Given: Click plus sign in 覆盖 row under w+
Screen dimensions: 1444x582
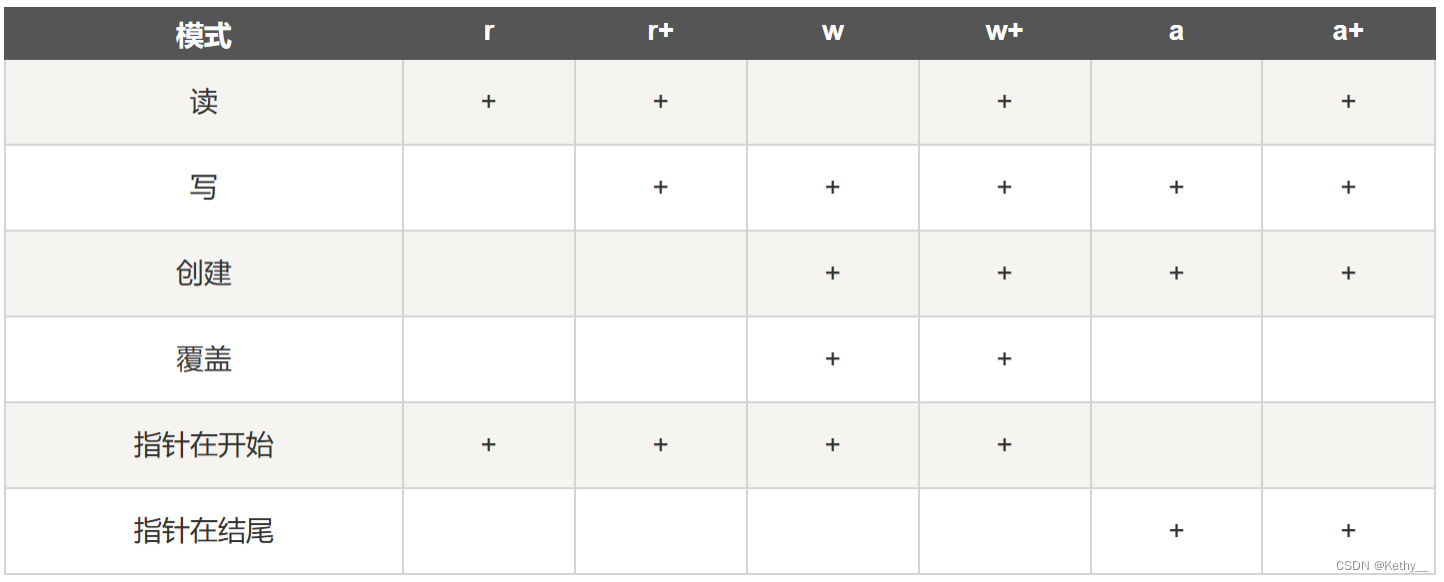Looking at the screenshot, I should [x=1004, y=359].
